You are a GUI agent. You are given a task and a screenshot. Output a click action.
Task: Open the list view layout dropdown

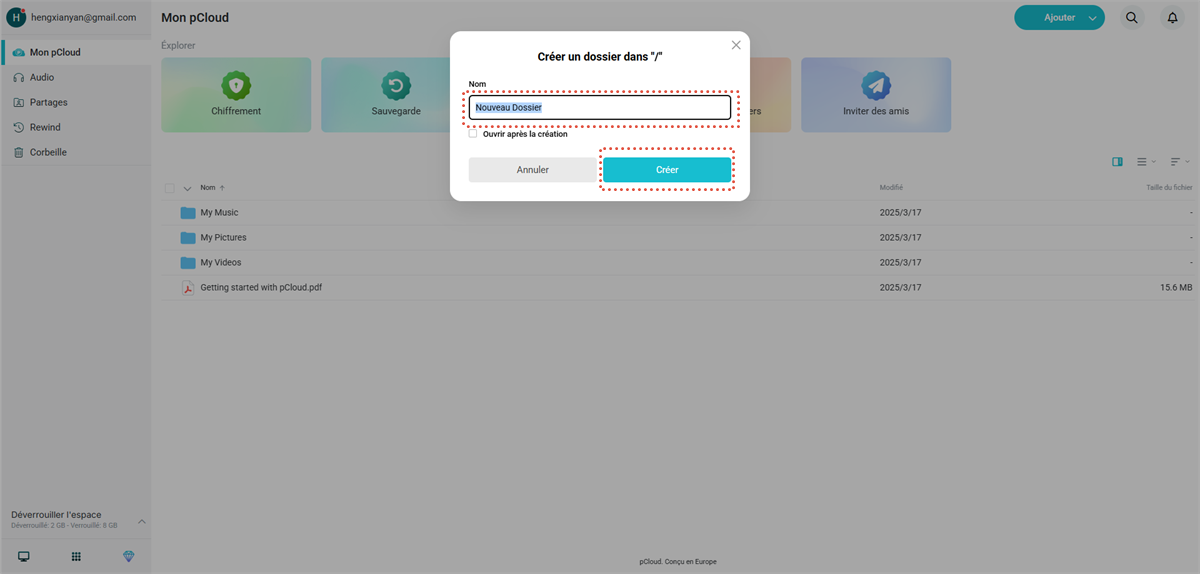pos(1146,161)
